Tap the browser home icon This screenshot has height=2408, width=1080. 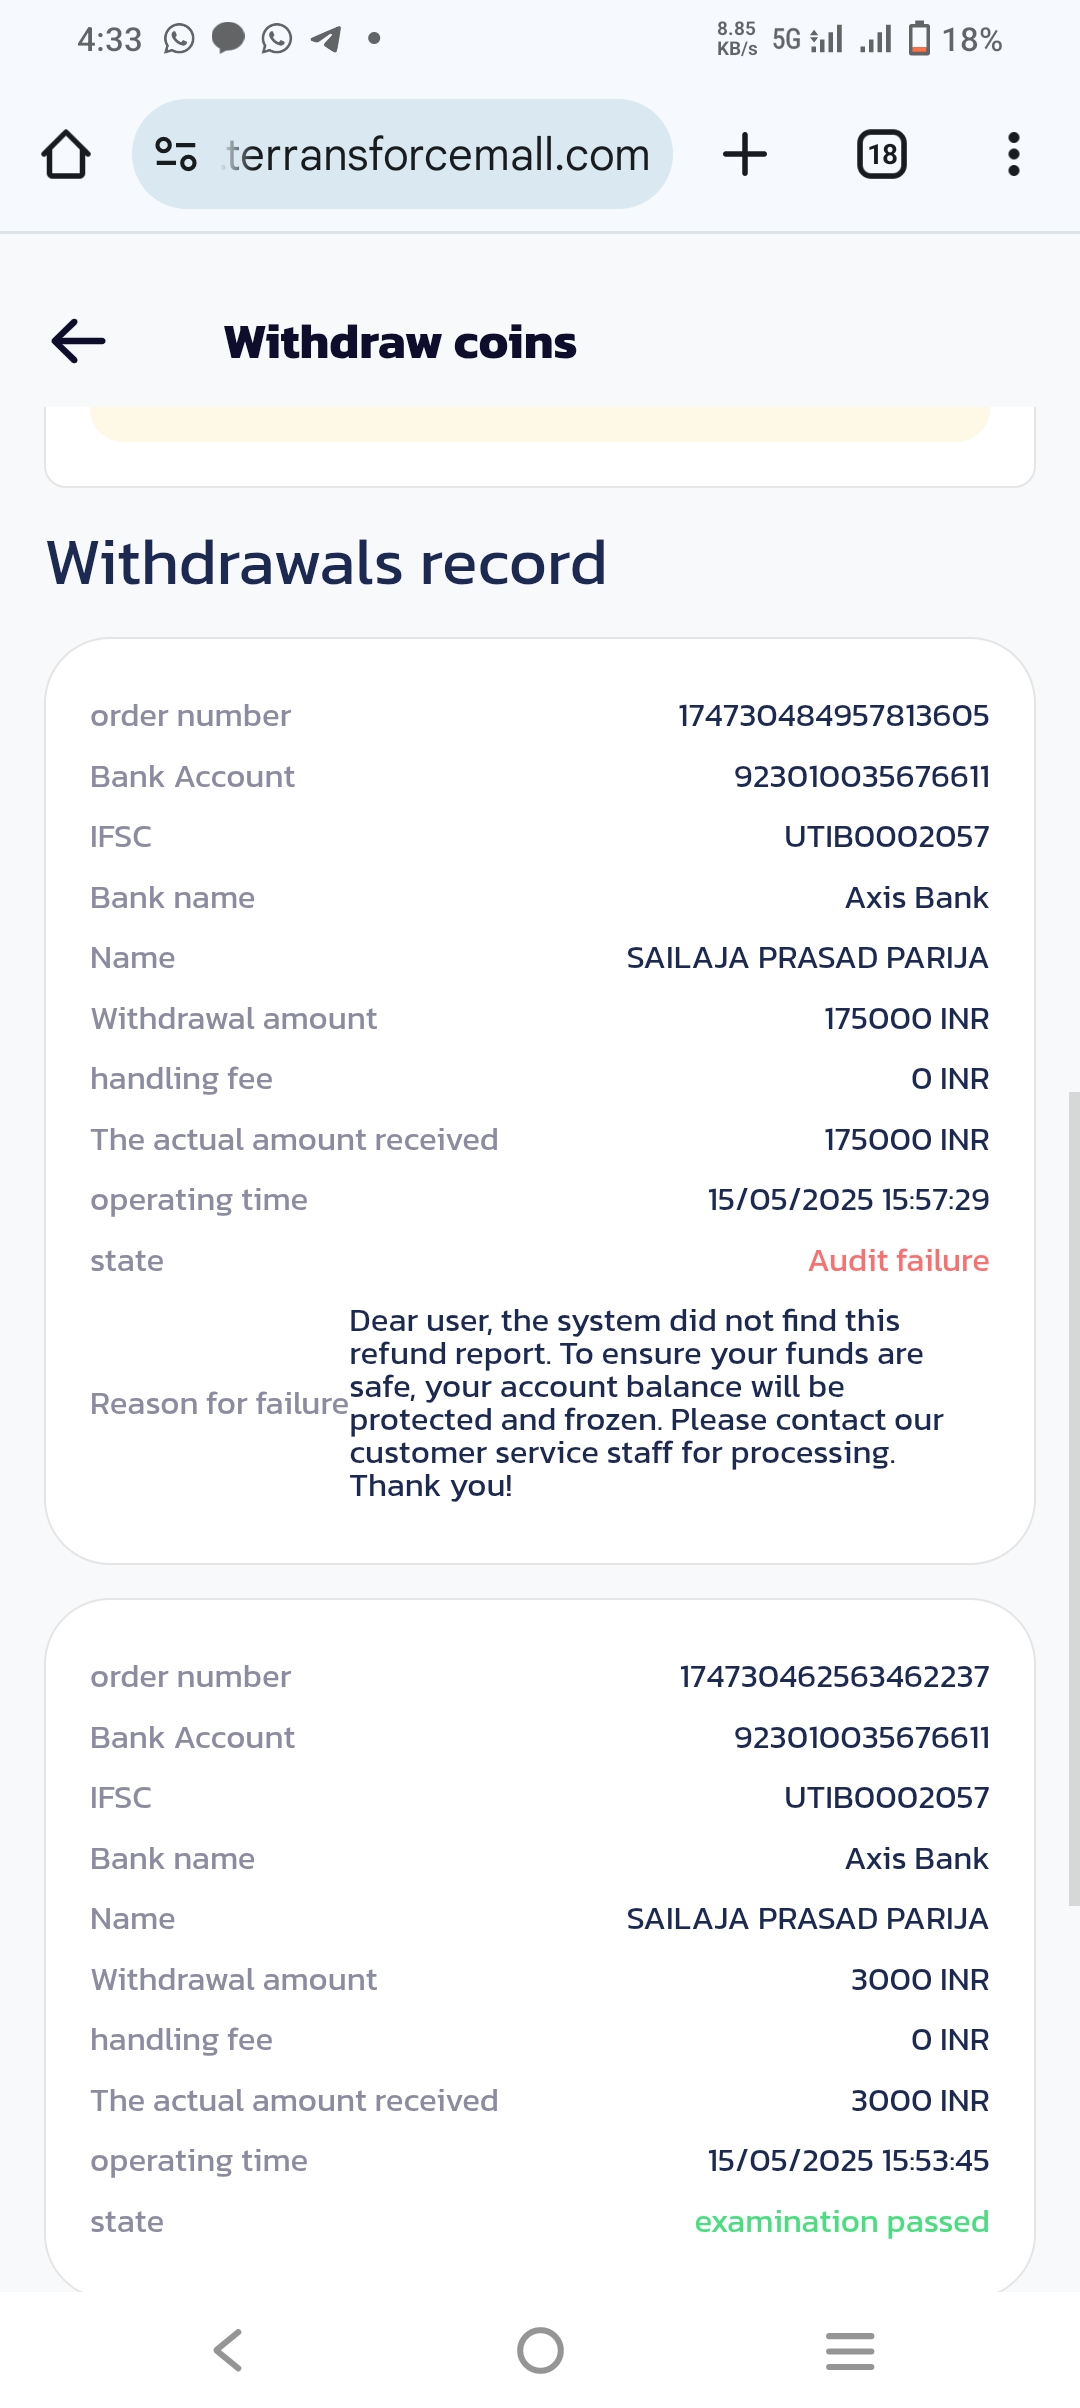pyautogui.click(x=66, y=155)
